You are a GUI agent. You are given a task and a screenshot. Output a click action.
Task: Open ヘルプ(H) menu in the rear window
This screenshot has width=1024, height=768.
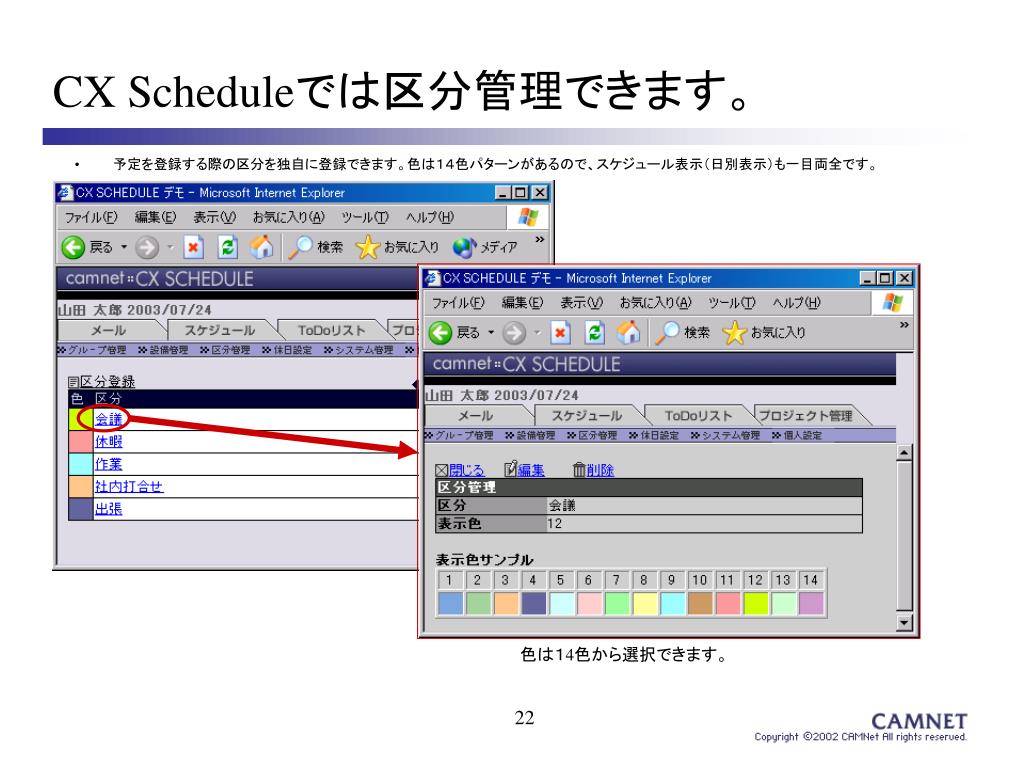tap(429, 217)
